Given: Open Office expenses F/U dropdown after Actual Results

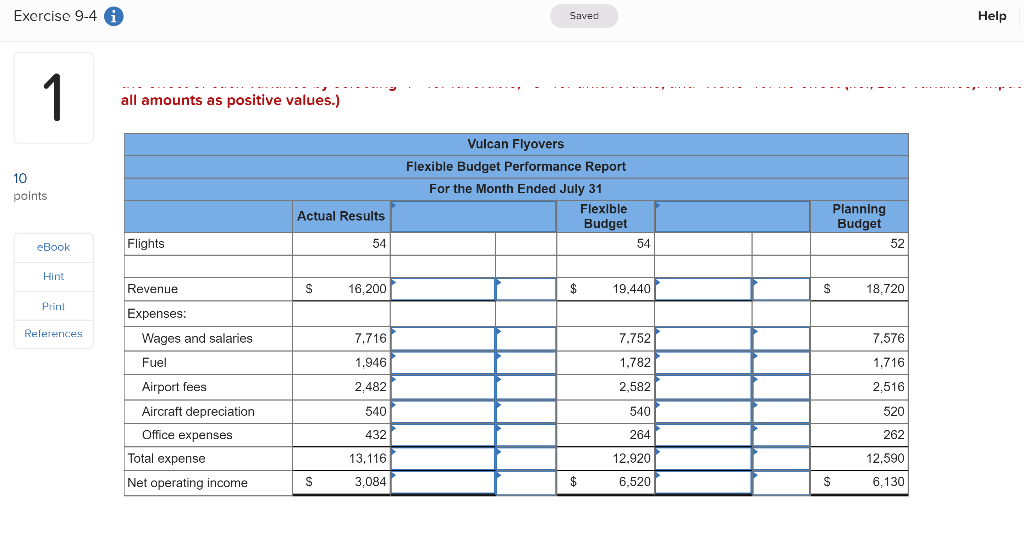Looking at the screenshot, I should click(x=526, y=435).
